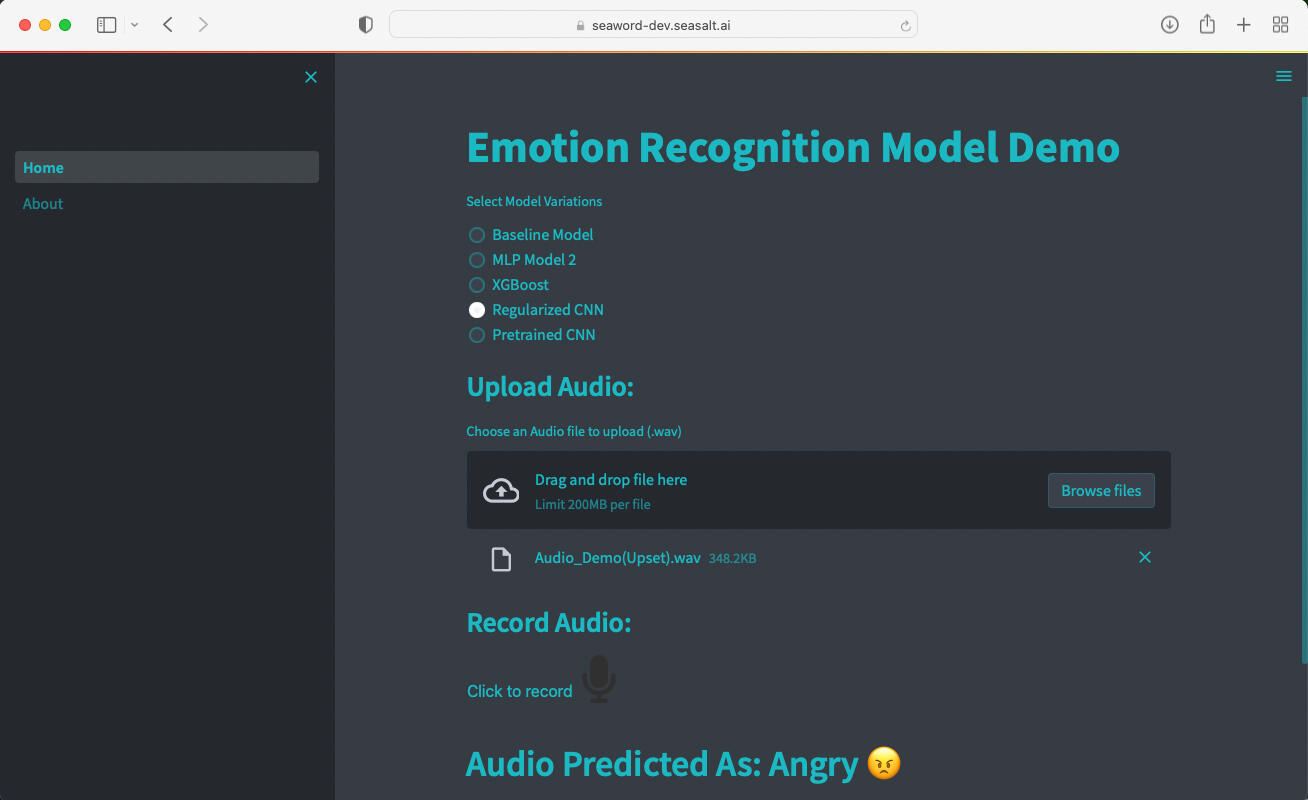This screenshot has width=1308, height=800.
Task: Remove the Audio_Demo(Upset).wav file
Action: coord(1145,557)
